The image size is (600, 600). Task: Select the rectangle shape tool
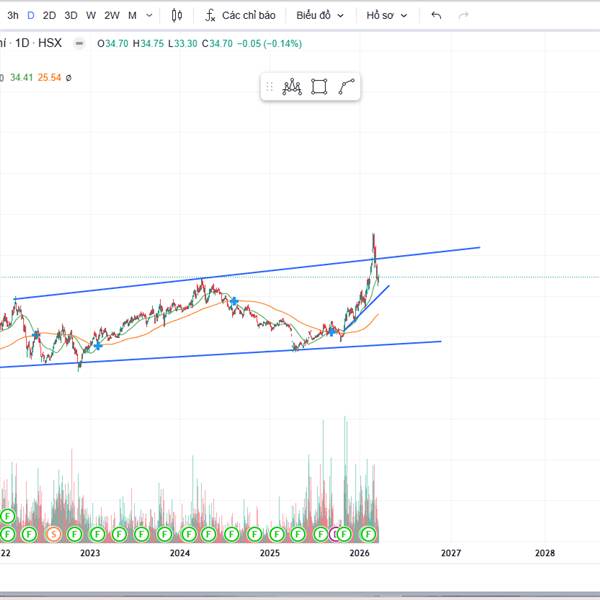[319, 86]
